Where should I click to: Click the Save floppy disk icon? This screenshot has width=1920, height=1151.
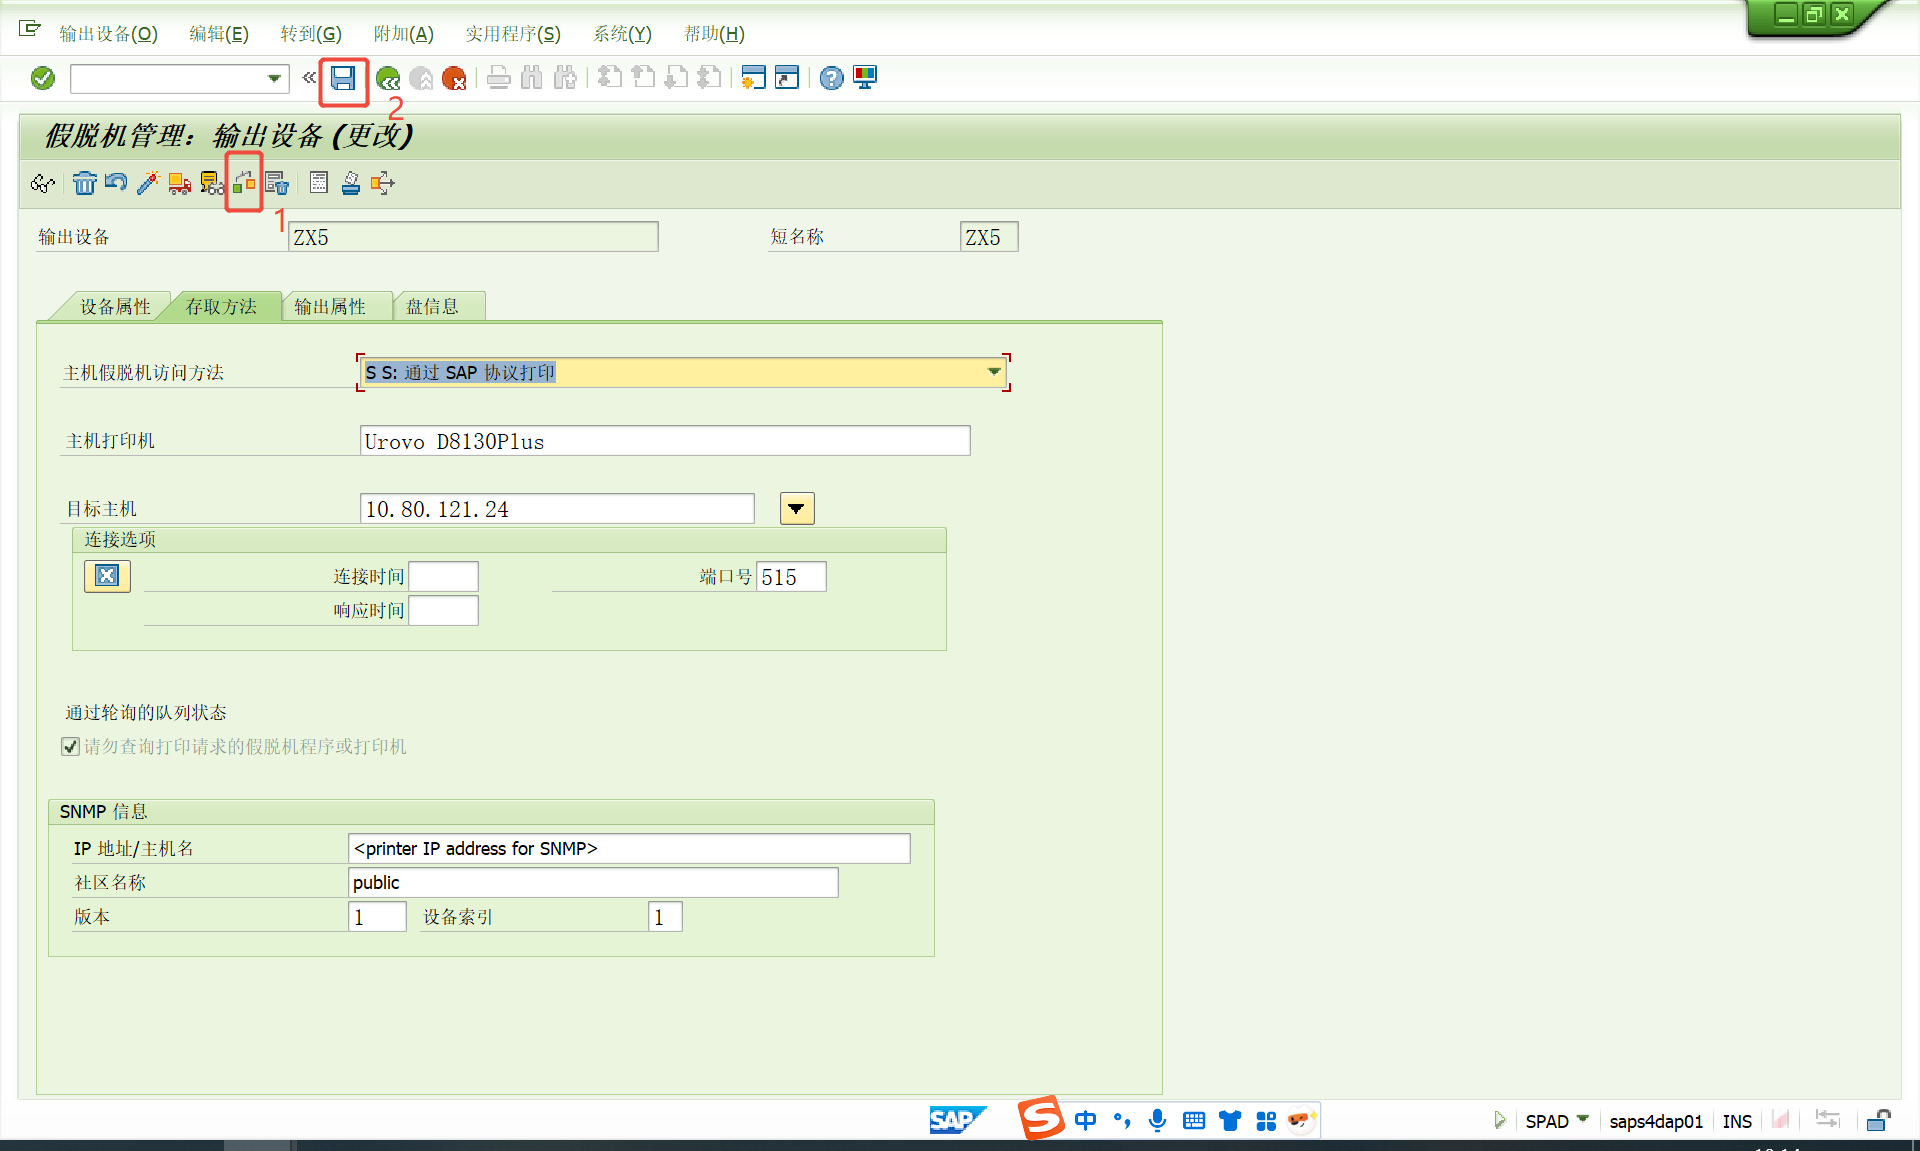pos(343,78)
